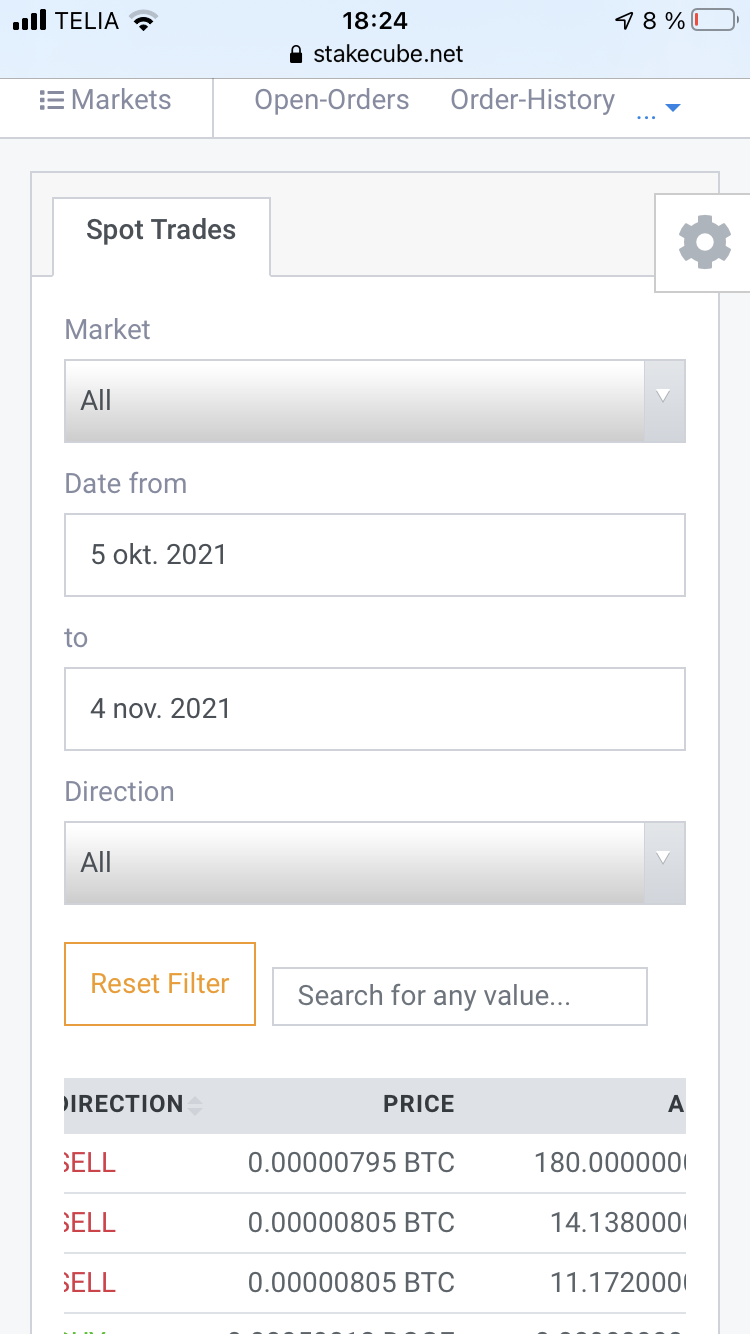Tap the stakecube.net address bar

click(x=375, y=54)
